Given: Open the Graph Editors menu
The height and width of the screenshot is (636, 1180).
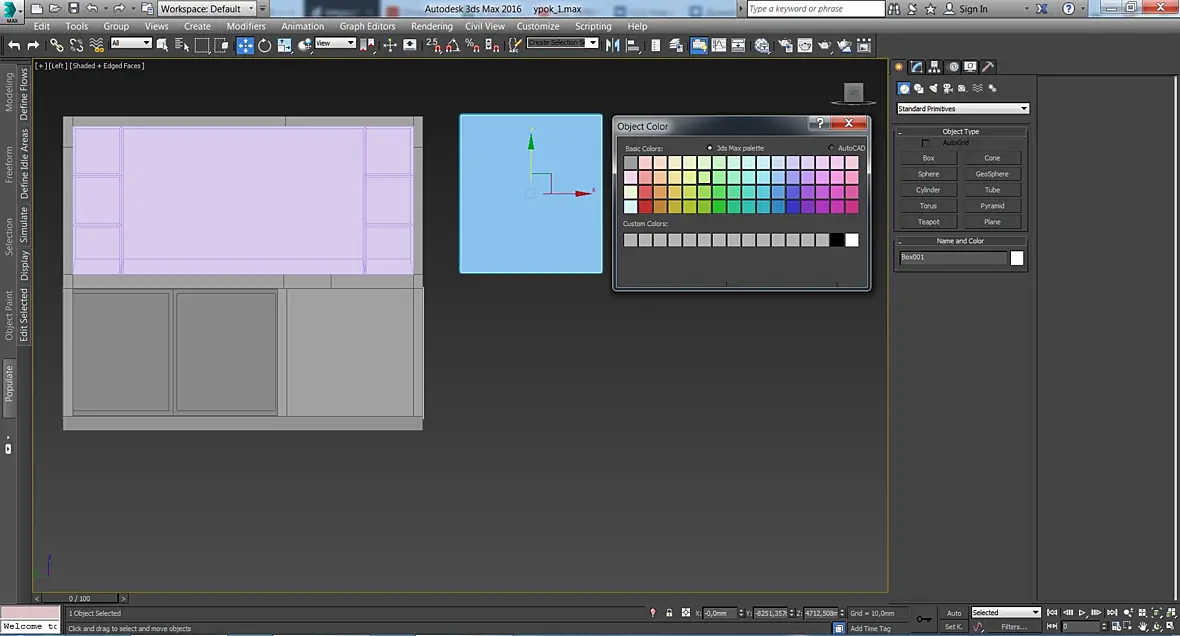Looking at the screenshot, I should [367, 26].
